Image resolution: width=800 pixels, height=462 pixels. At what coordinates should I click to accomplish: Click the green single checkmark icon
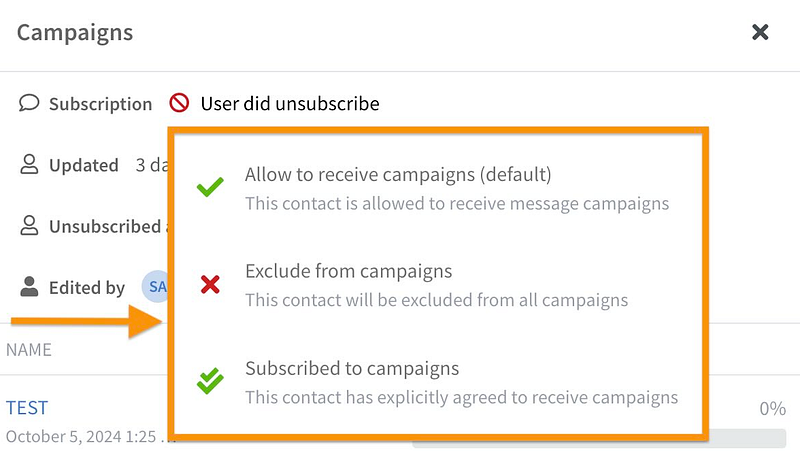point(210,188)
